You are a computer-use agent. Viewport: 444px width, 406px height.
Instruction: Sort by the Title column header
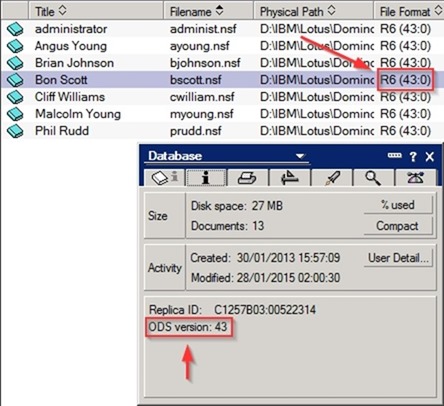pos(95,12)
